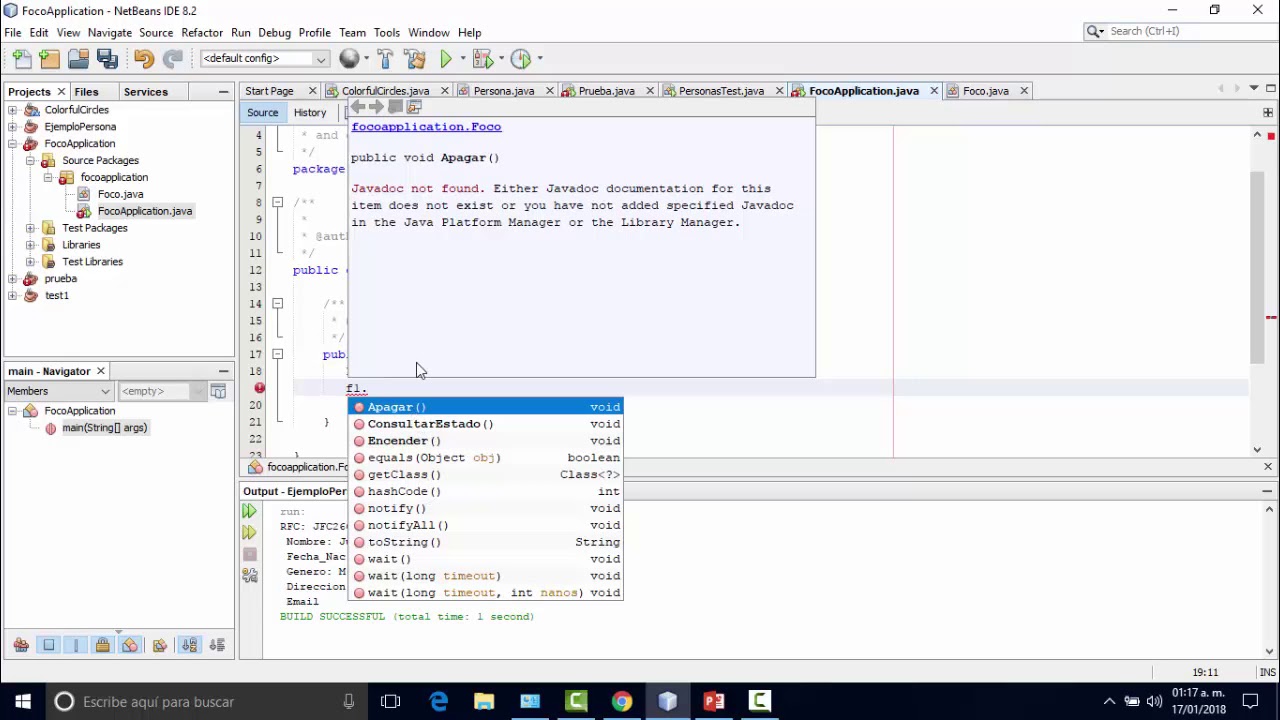This screenshot has height=720, width=1280.
Task: Click the Undo arrow icon
Action: [143, 59]
